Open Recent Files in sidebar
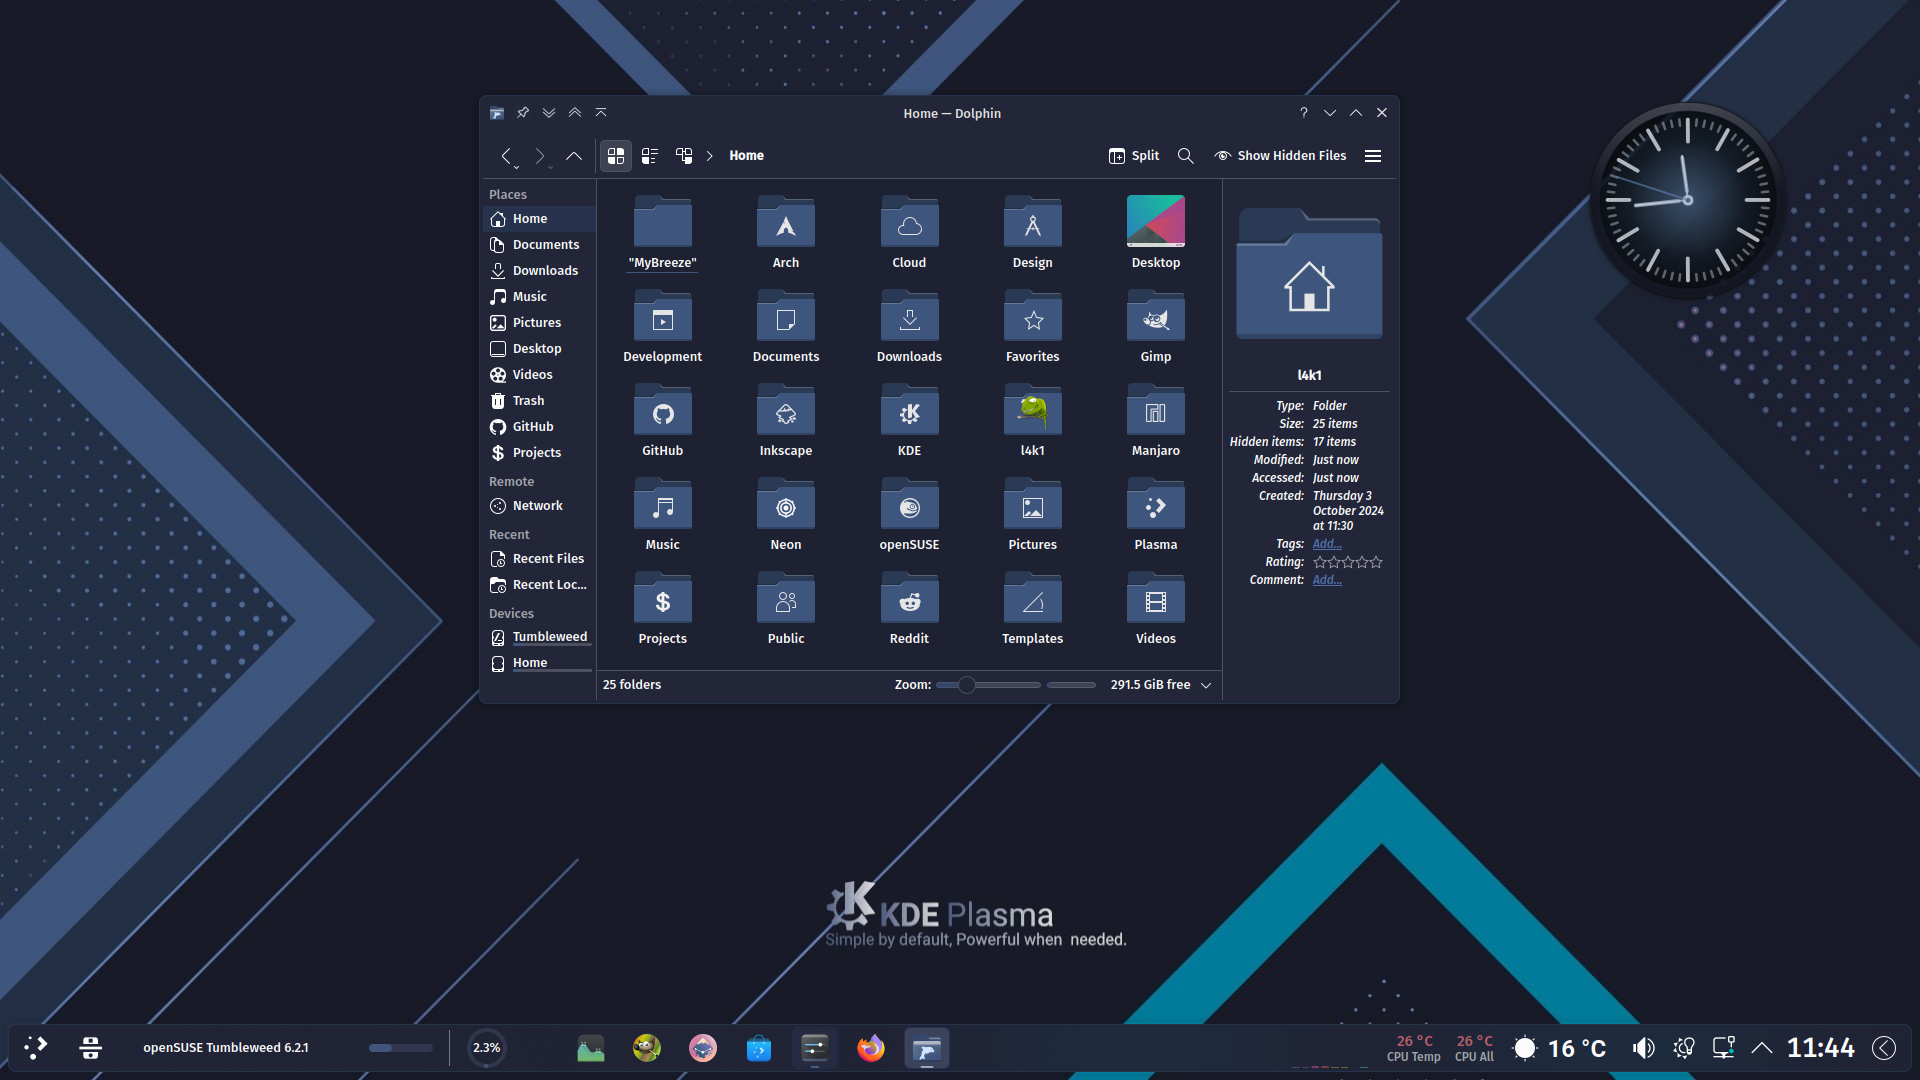Image resolution: width=1920 pixels, height=1080 pixels. [x=540, y=559]
